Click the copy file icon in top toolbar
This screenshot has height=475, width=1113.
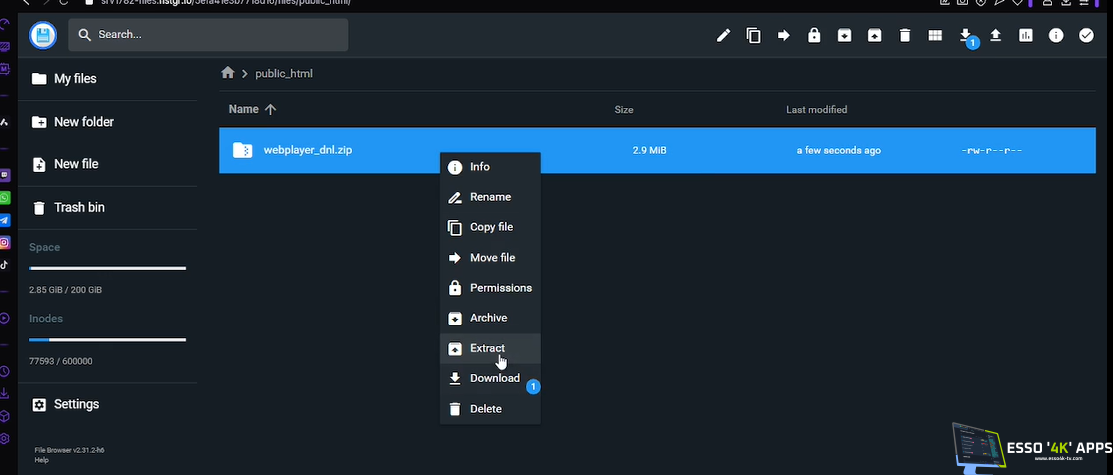coord(754,36)
